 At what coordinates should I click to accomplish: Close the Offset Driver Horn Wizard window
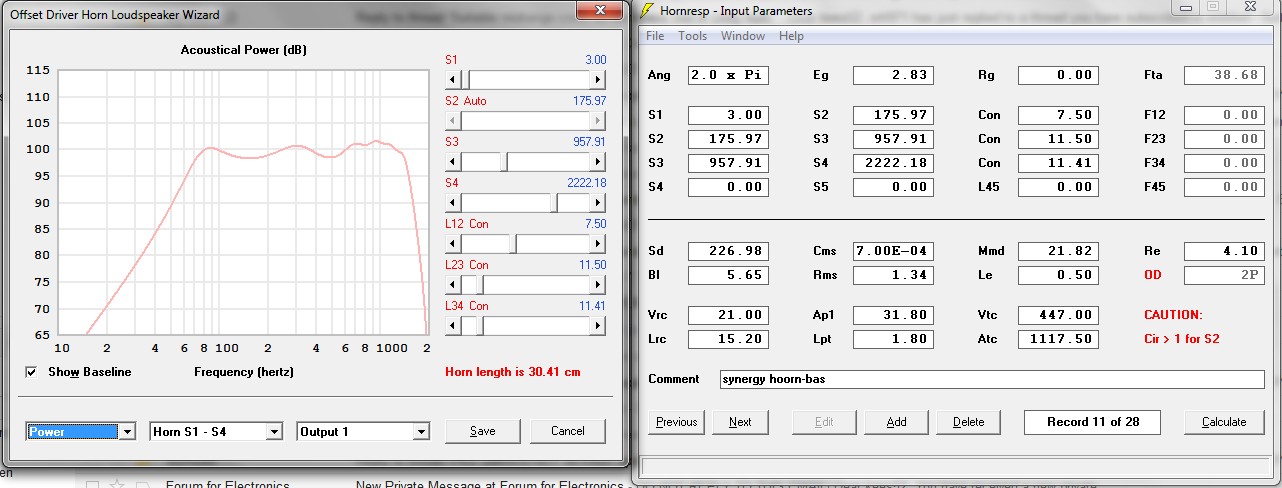pyautogui.click(x=599, y=8)
